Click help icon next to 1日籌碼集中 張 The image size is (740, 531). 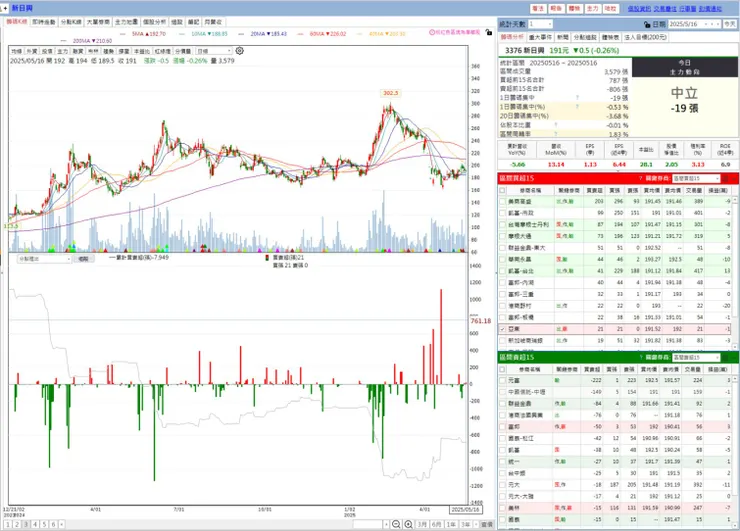[x=577, y=98]
